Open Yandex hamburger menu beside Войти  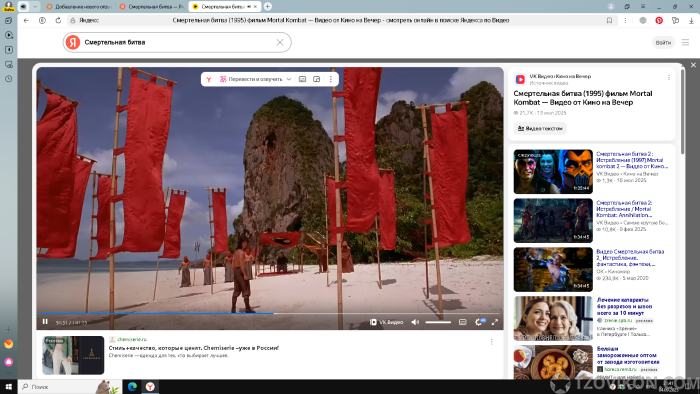pos(685,42)
